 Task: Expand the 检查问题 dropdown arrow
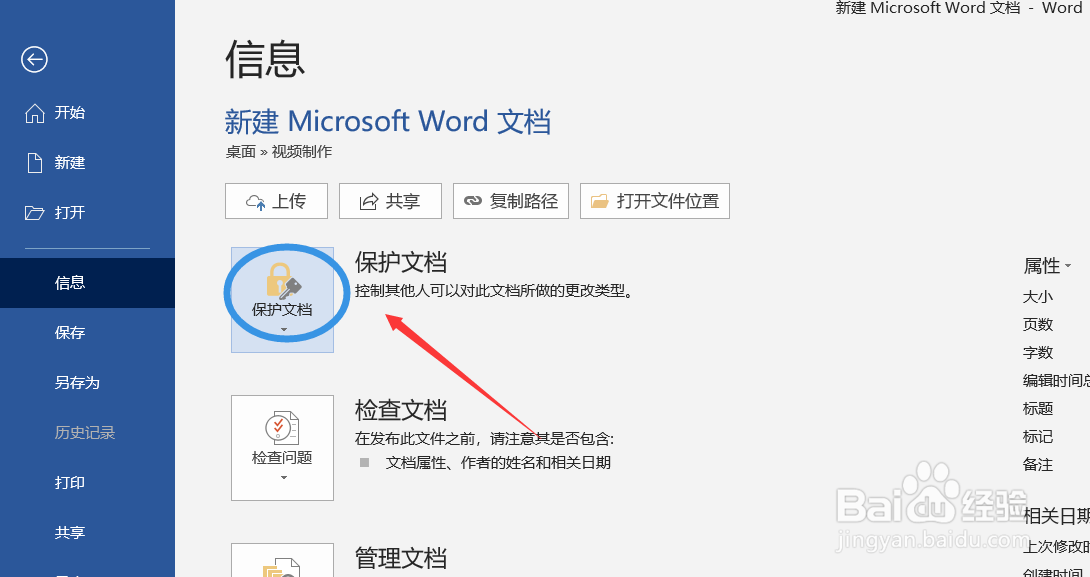click(283, 478)
